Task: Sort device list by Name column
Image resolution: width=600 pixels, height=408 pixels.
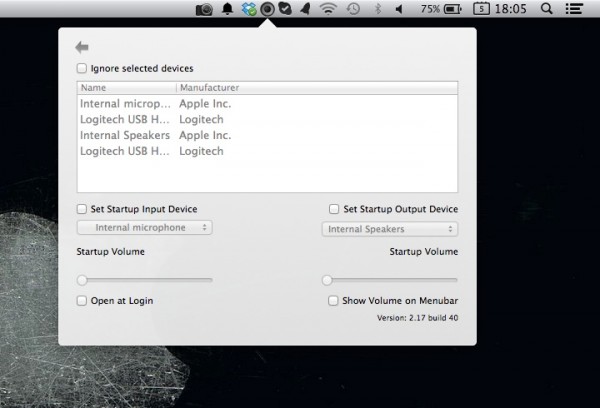Action: click(x=126, y=88)
